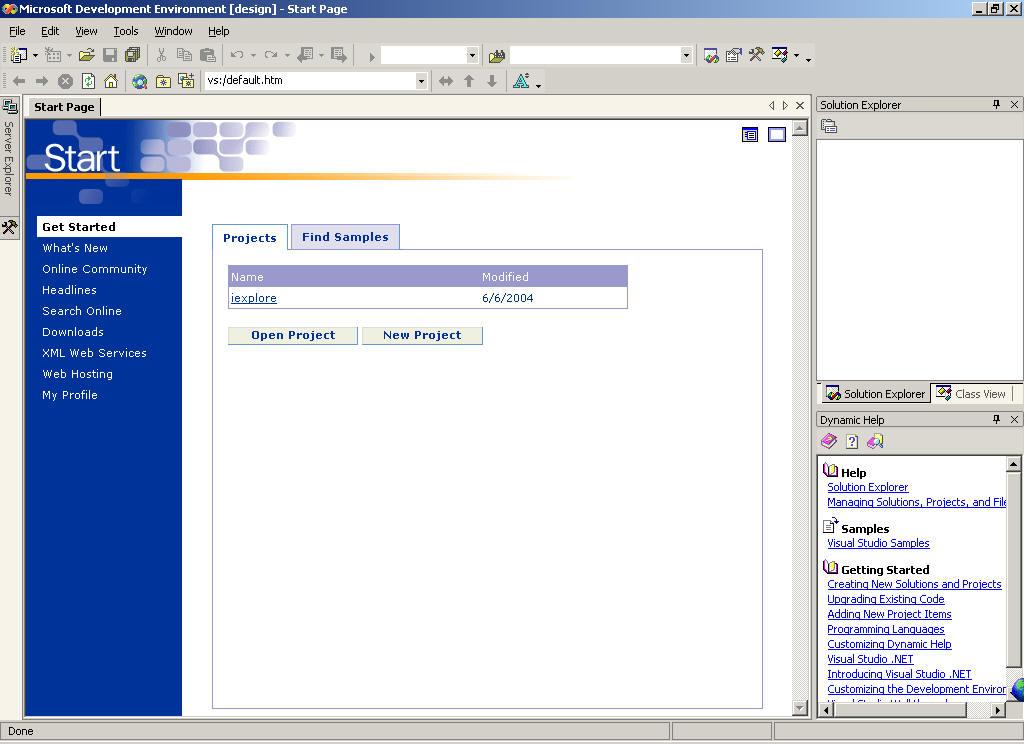Open the Undo history dropdown arrow
This screenshot has width=1024, height=744.
tap(253, 56)
